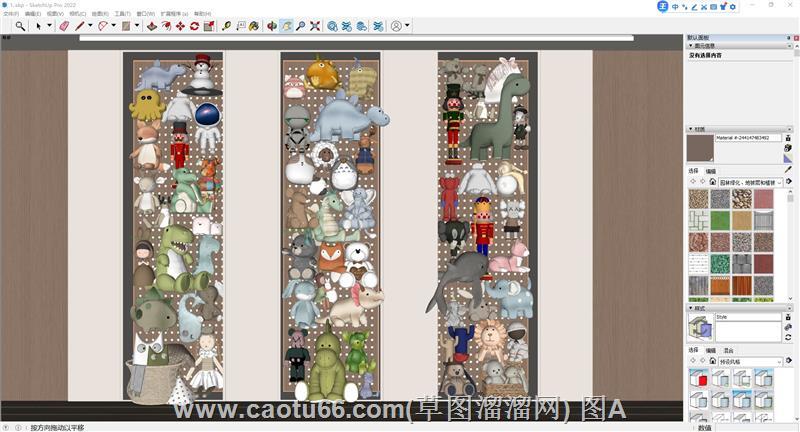The image size is (800, 432).
Task: Open the Draw menu
Action: point(99,14)
